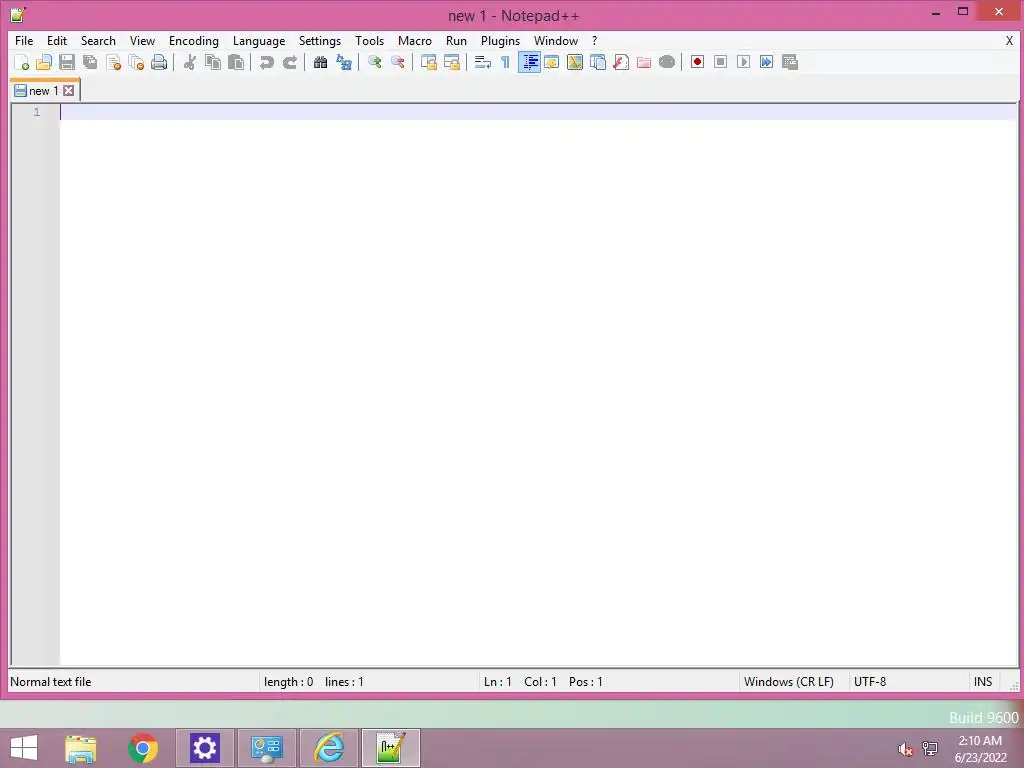Image resolution: width=1024 pixels, height=768 pixels.
Task: Click 'Normal text file' in status bar
Action: [x=51, y=682]
